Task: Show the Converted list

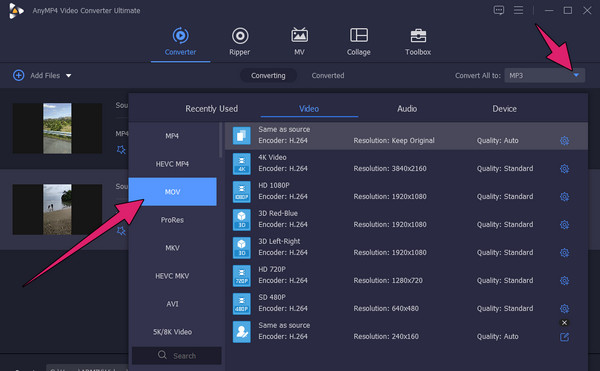Action: [x=328, y=75]
